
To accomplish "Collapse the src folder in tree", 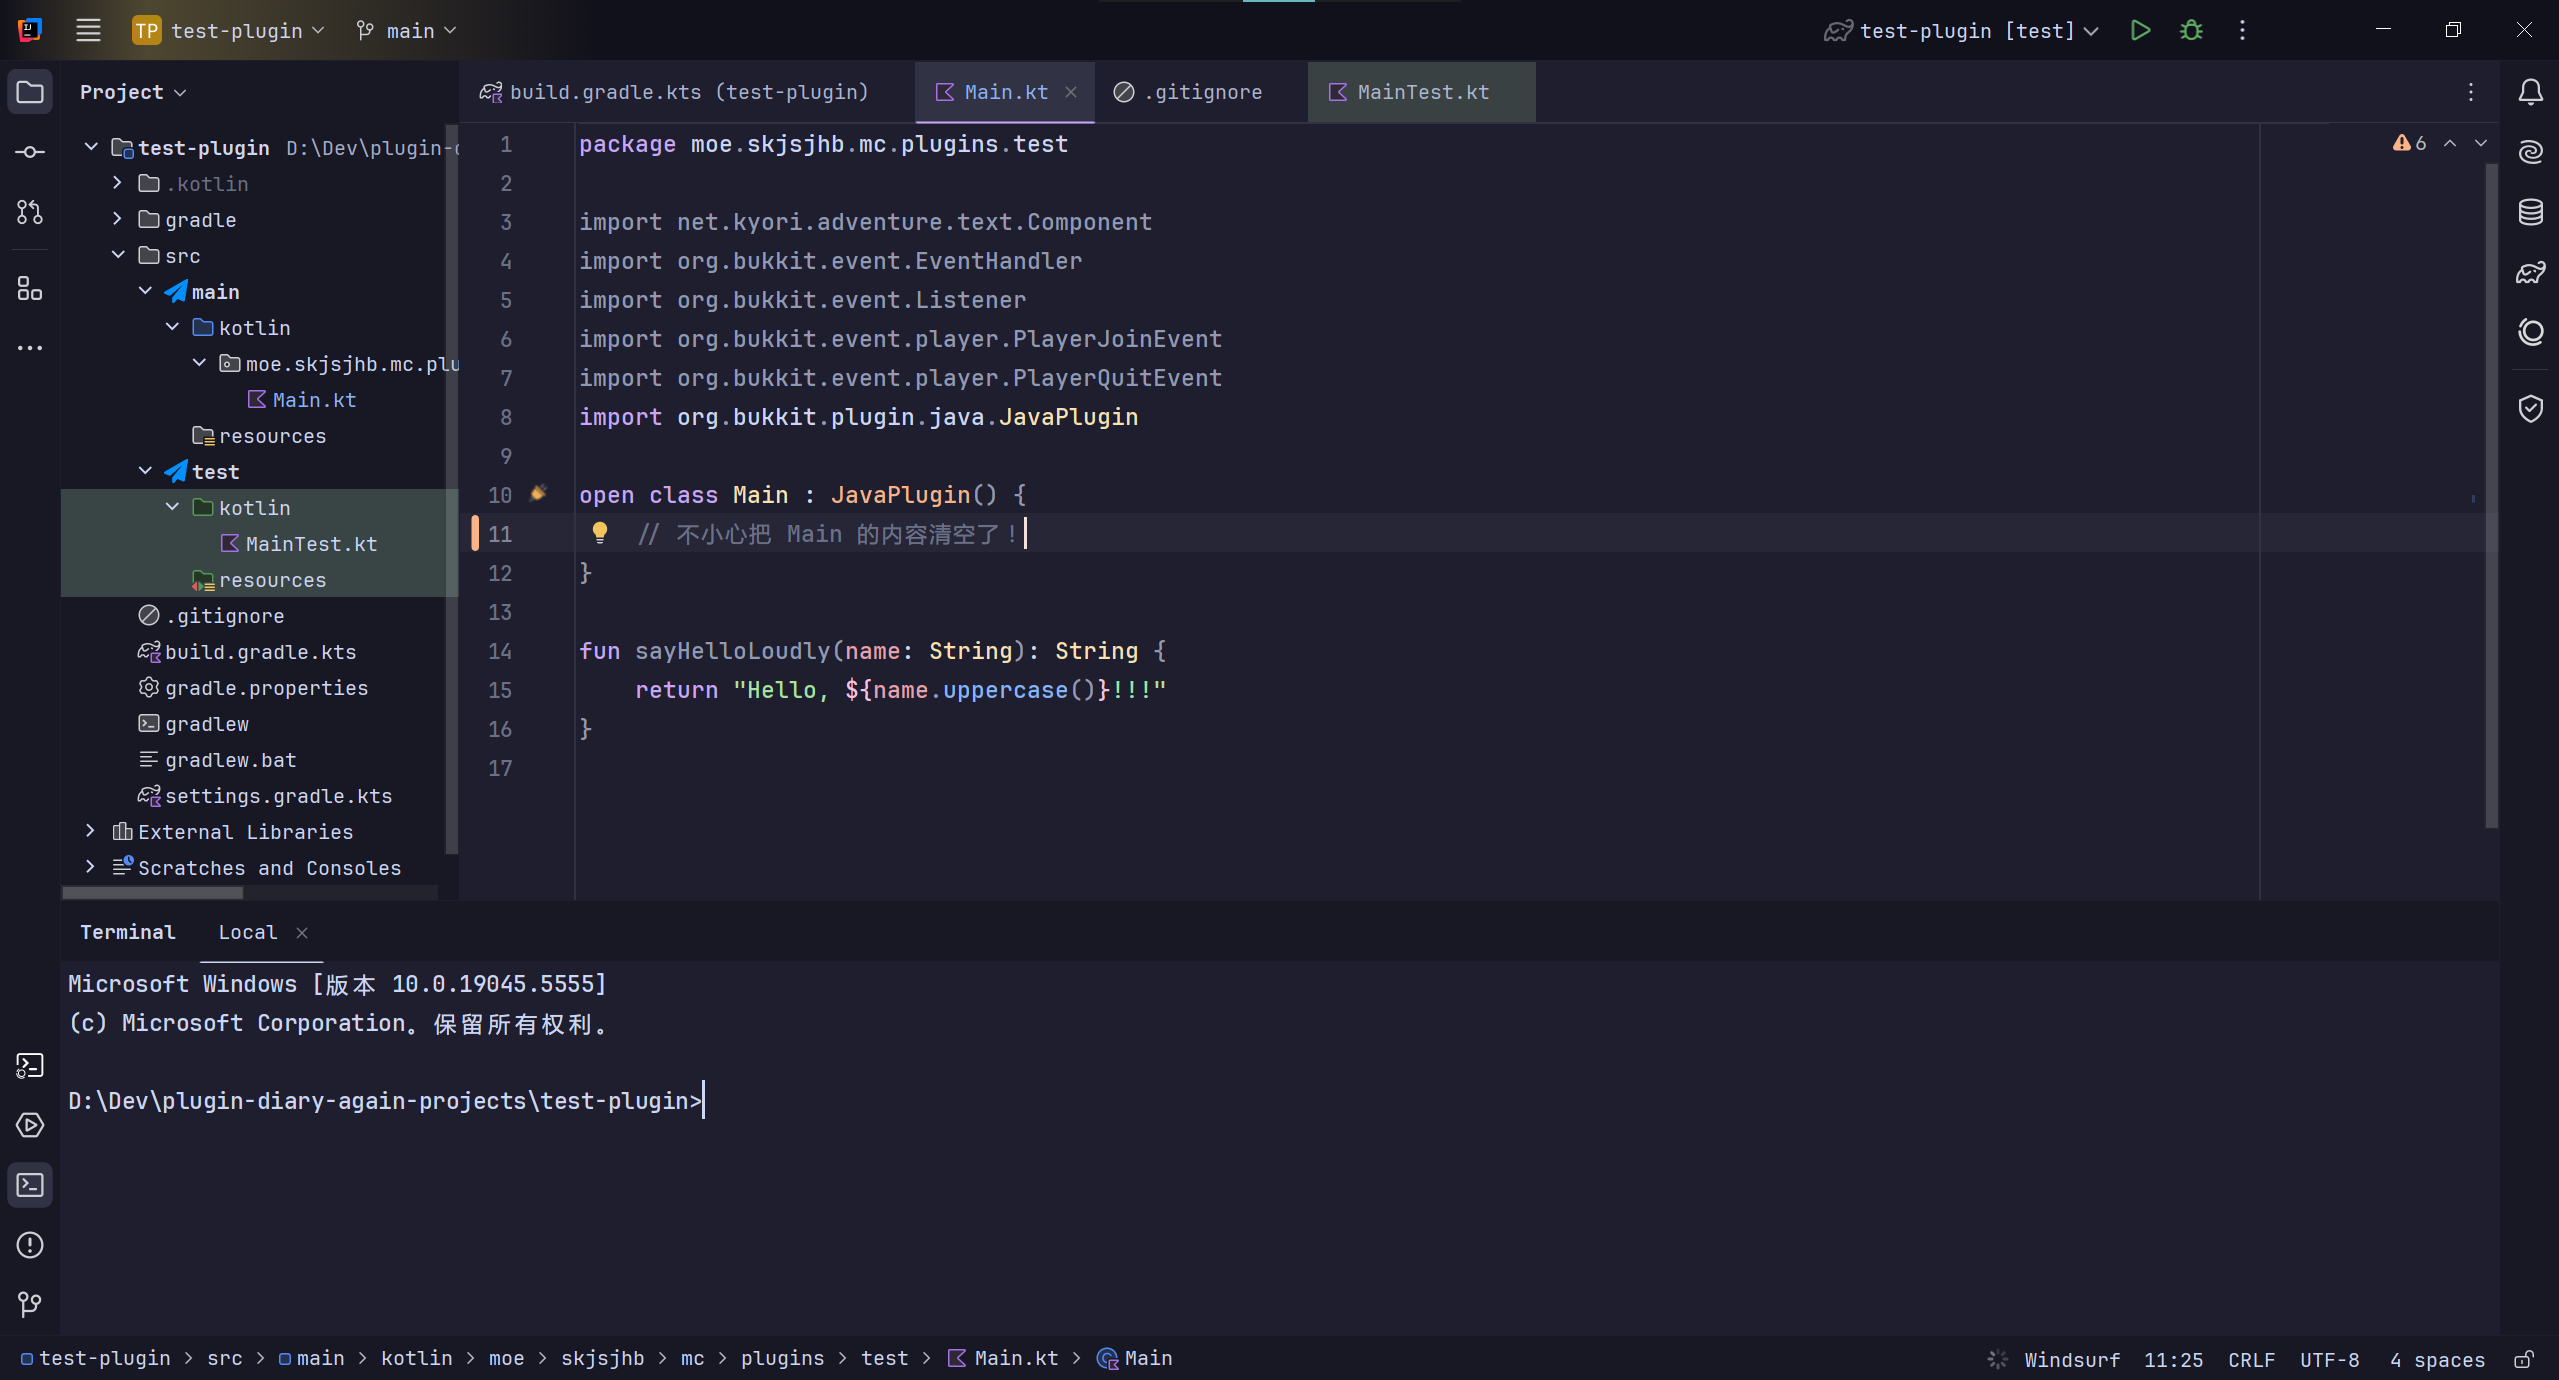I will pos(118,255).
